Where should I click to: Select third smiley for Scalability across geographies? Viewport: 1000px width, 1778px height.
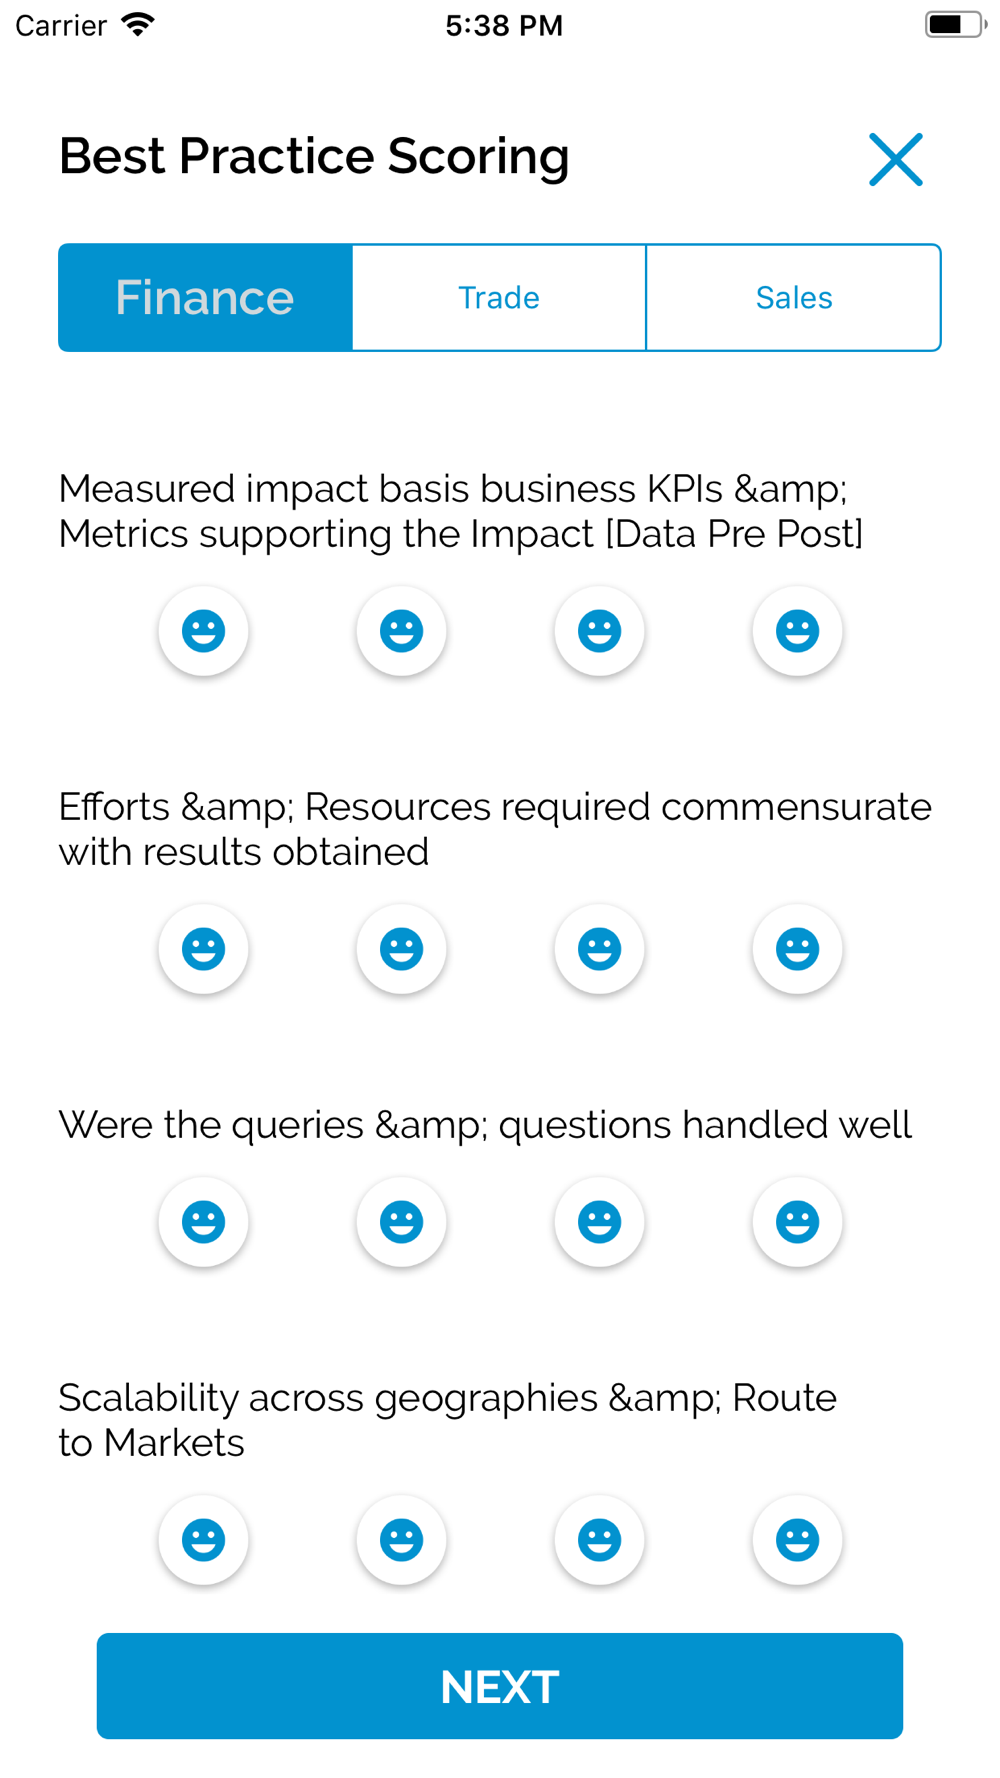pos(599,1540)
